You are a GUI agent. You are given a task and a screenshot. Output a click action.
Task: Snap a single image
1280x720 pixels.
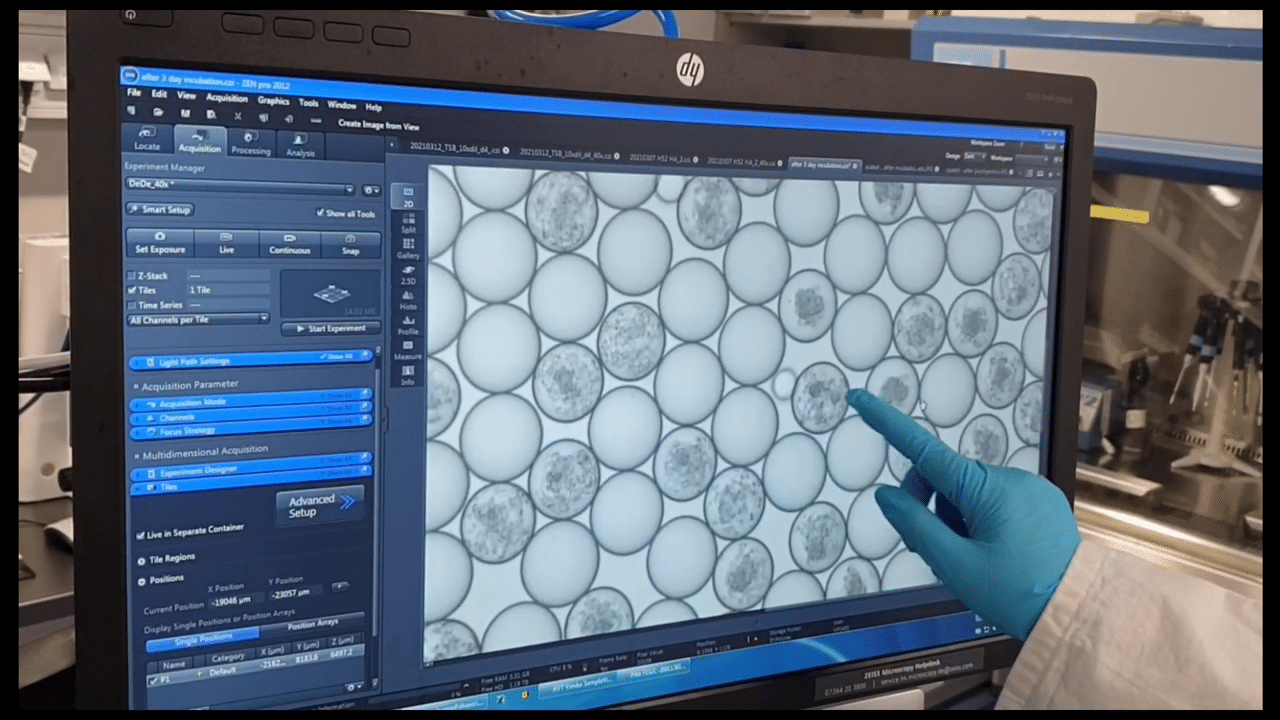(351, 245)
